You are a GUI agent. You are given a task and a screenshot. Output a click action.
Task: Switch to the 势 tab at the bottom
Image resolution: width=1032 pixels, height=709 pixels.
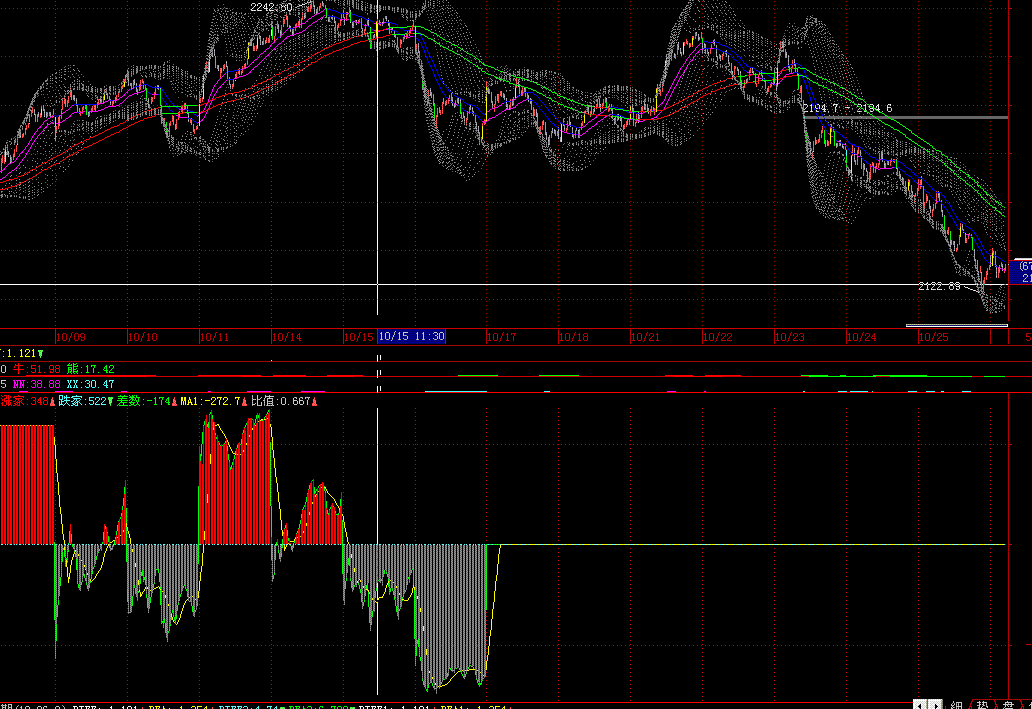983,705
